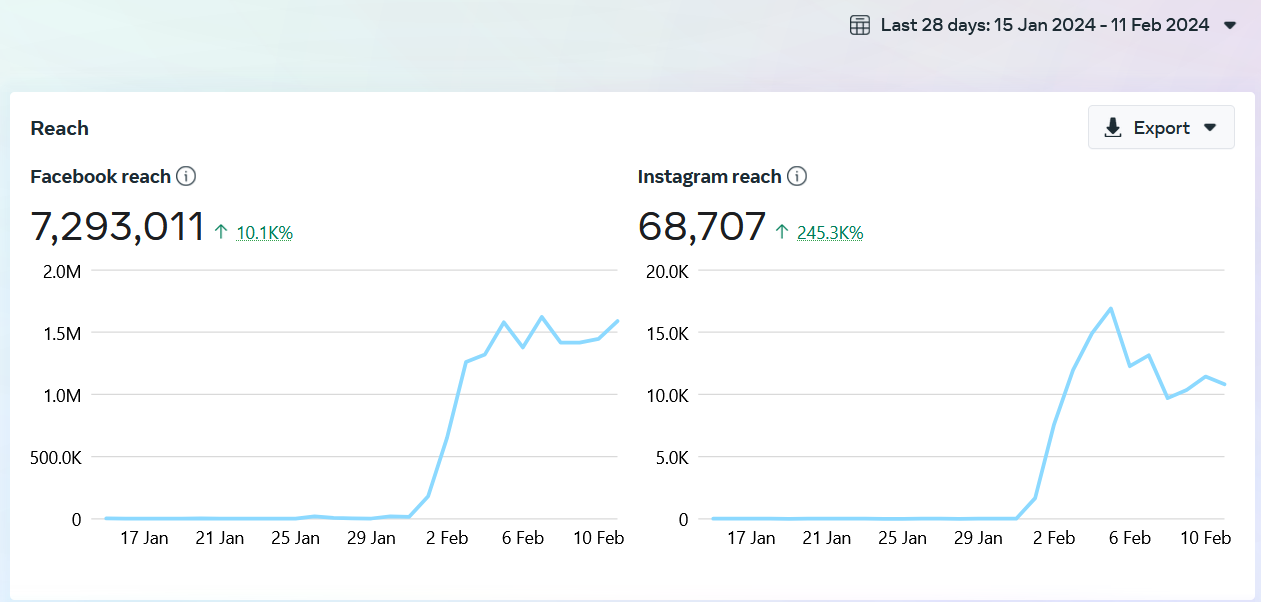Click the green up arrow beside 10.1K%
Viewport: 1261px width, 602px height.
coord(222,233)
